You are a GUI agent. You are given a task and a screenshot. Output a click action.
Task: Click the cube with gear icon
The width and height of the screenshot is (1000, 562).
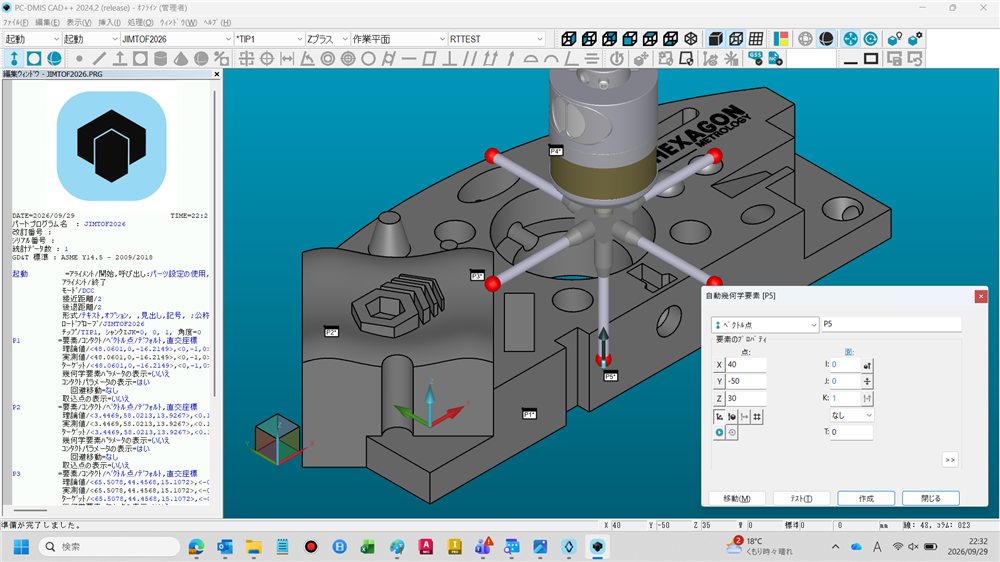(915, 39)
